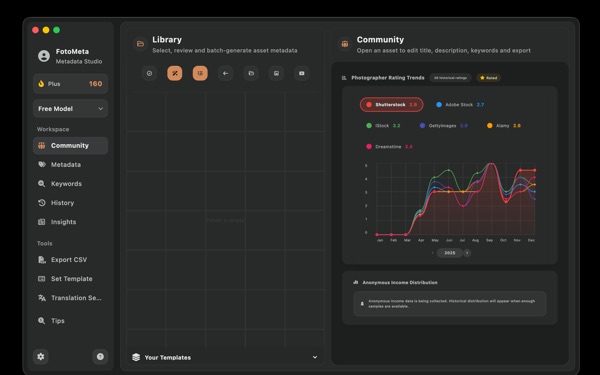Click the 'Jan' month axis label
The width and height of the screenshot is (600, 375).
tap(380, 240)
